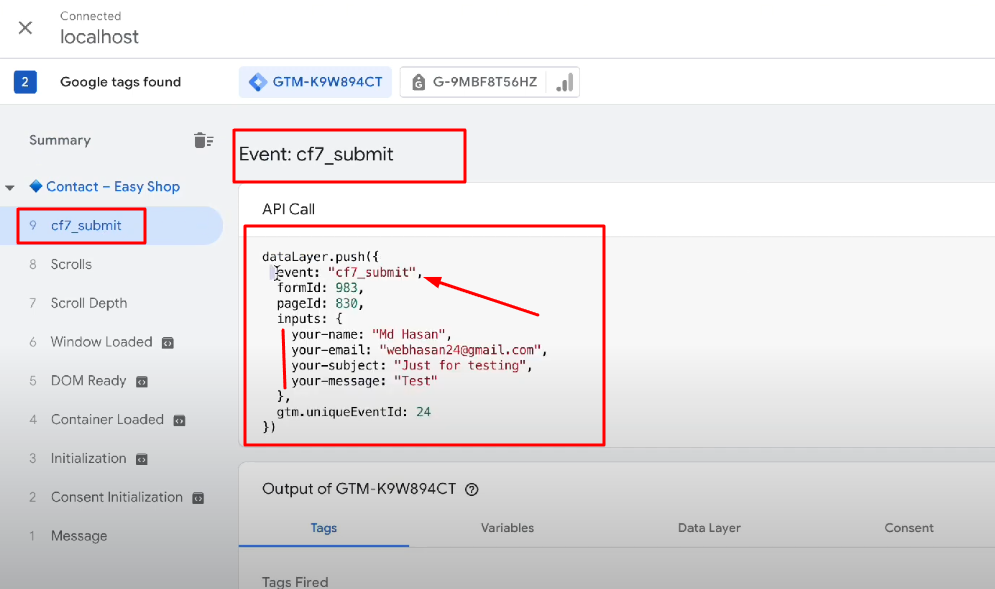Select the cf7_submit event
Image resolution: width=995 pixels, height=589 pixels.
click(112, 225)
